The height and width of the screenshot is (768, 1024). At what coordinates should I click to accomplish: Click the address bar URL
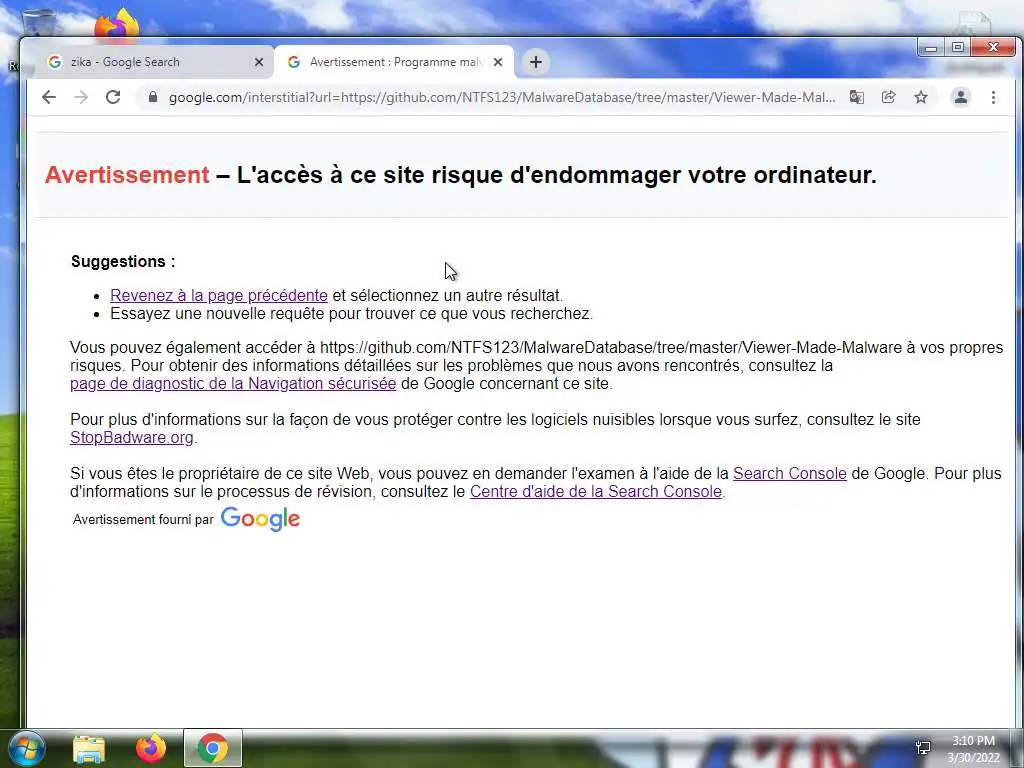pos(502,97)
